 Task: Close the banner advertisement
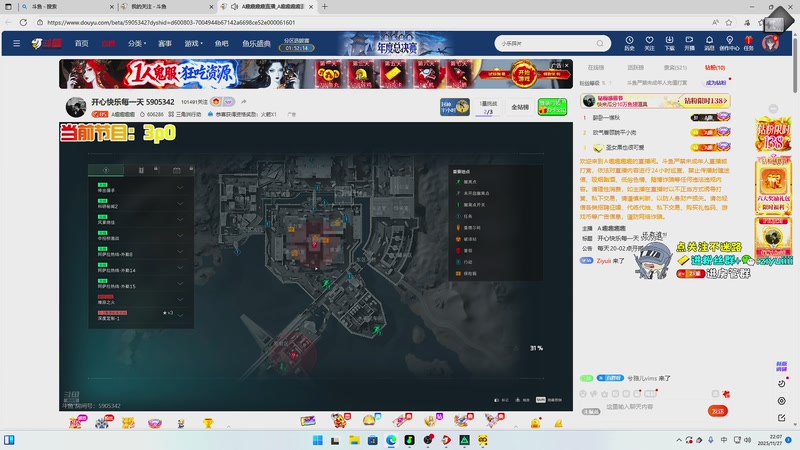[566, 65]
